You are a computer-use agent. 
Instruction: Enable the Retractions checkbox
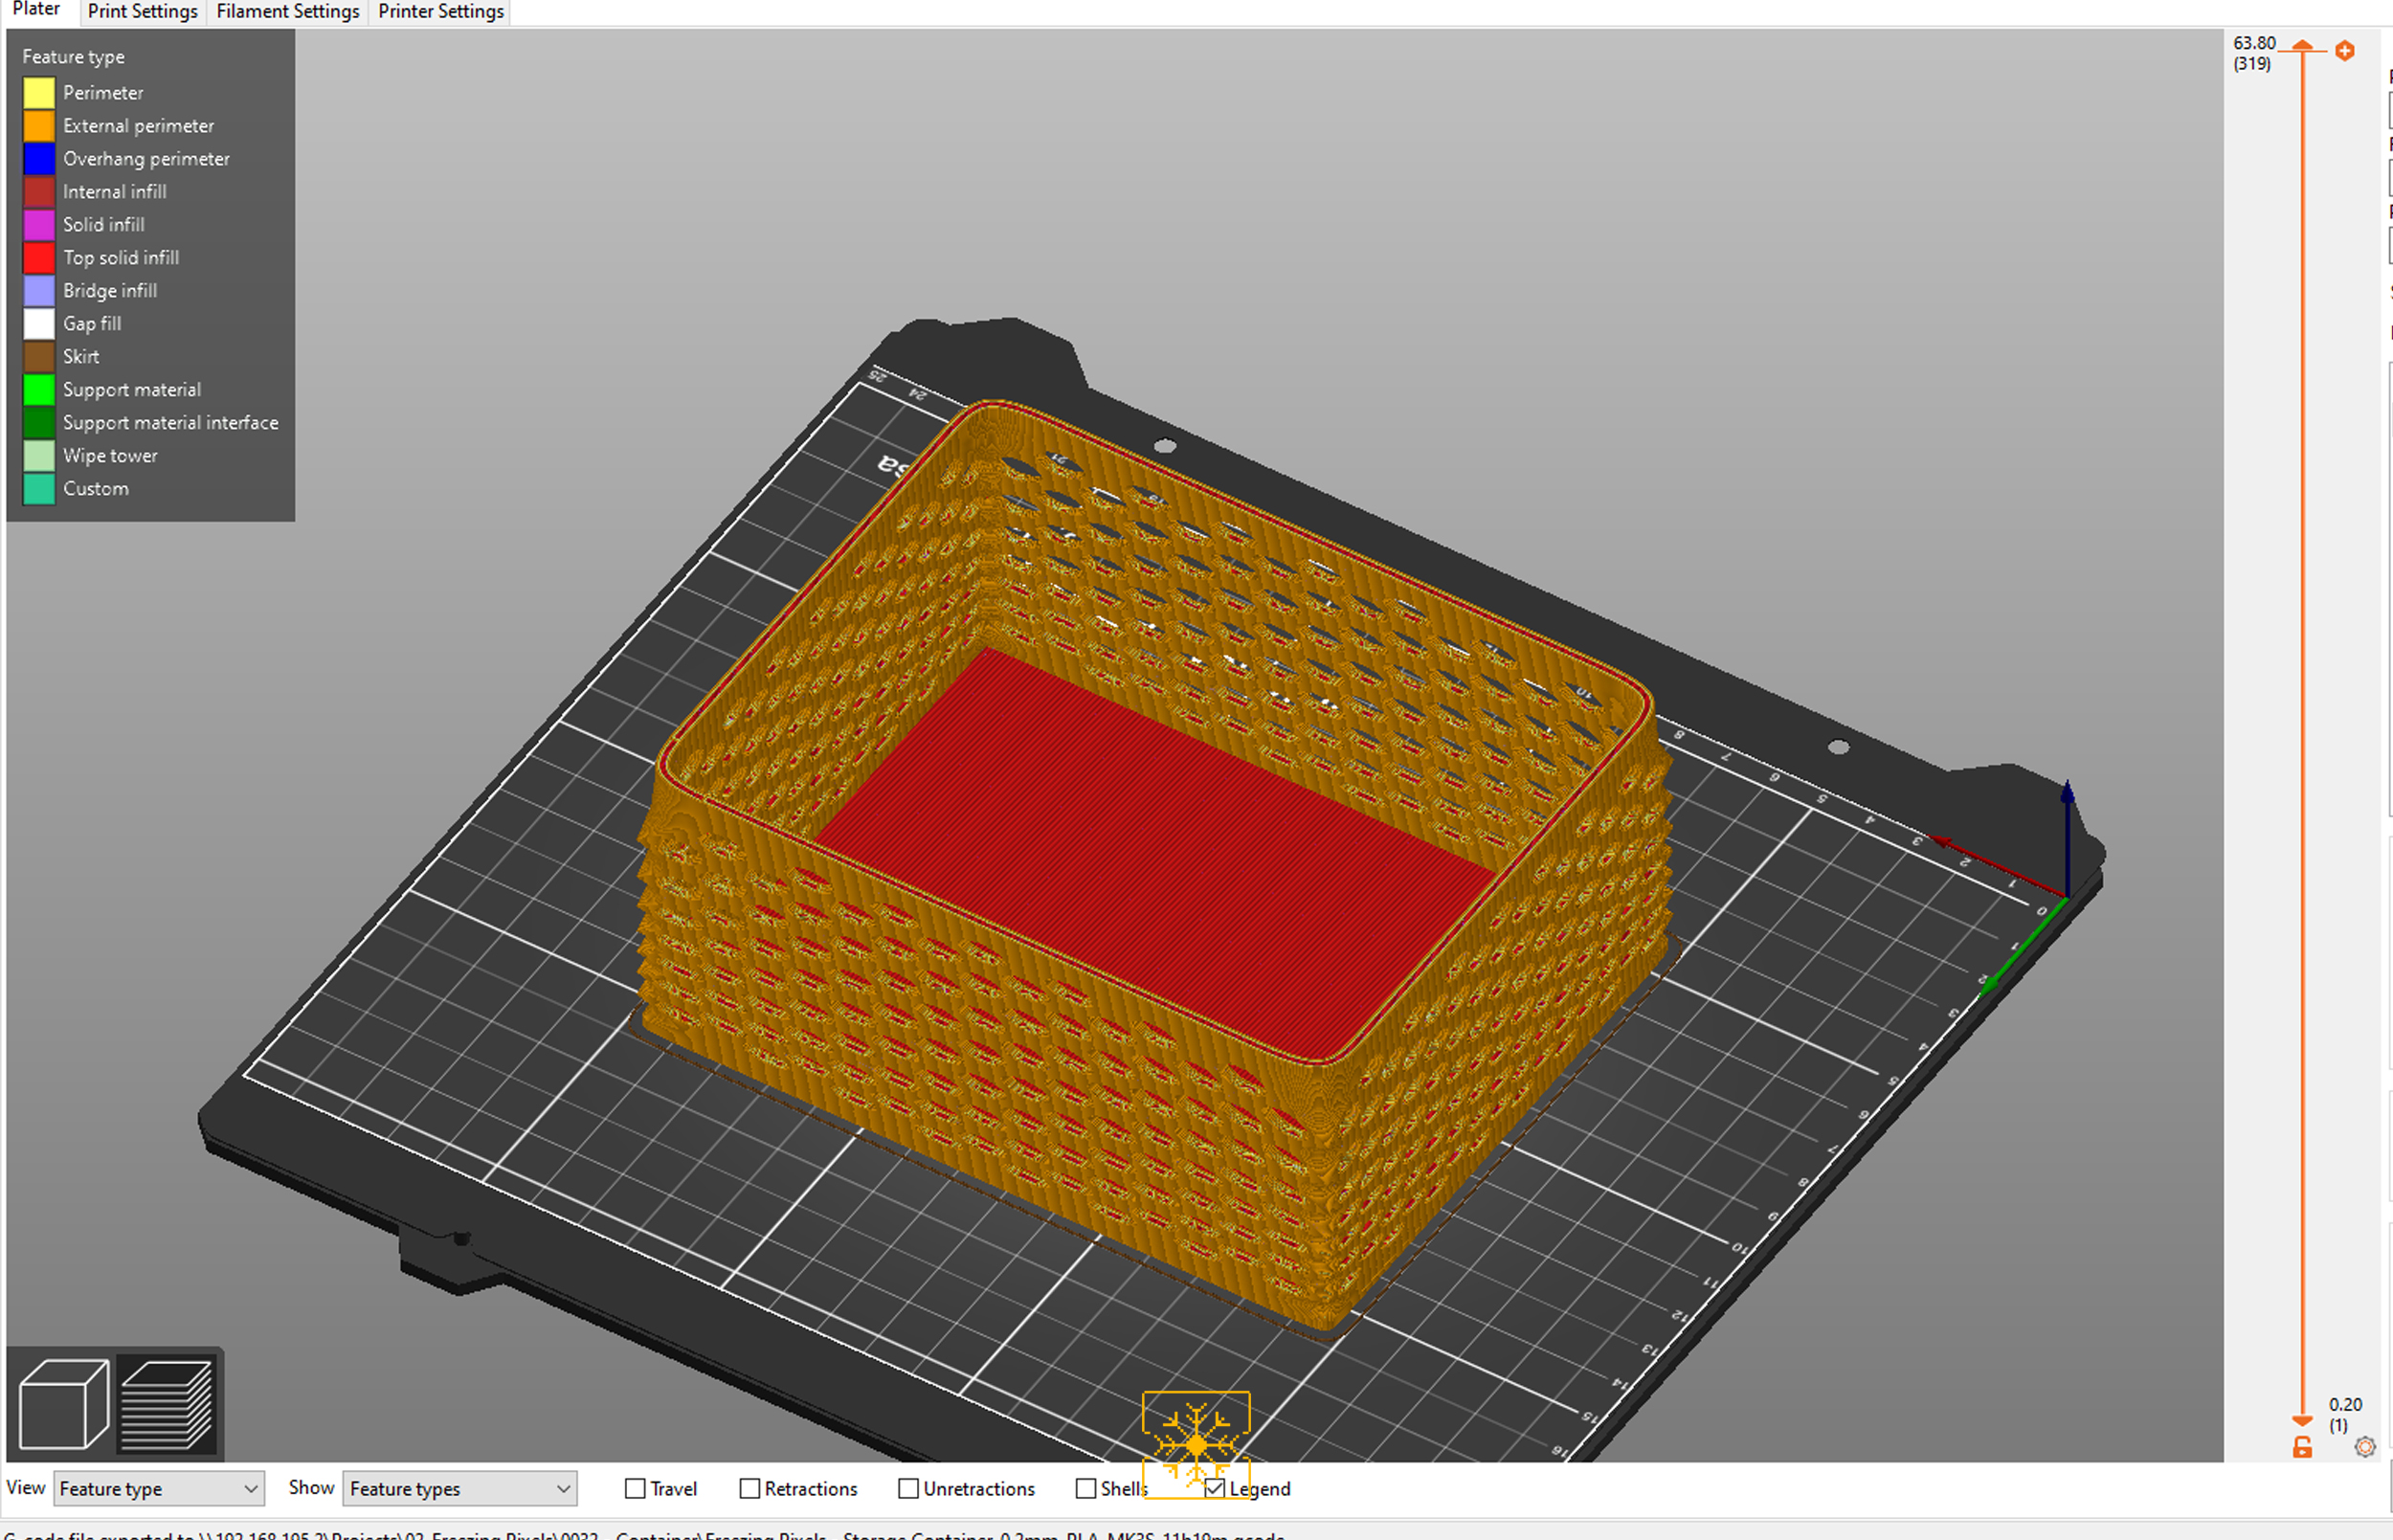point(749,1488)
